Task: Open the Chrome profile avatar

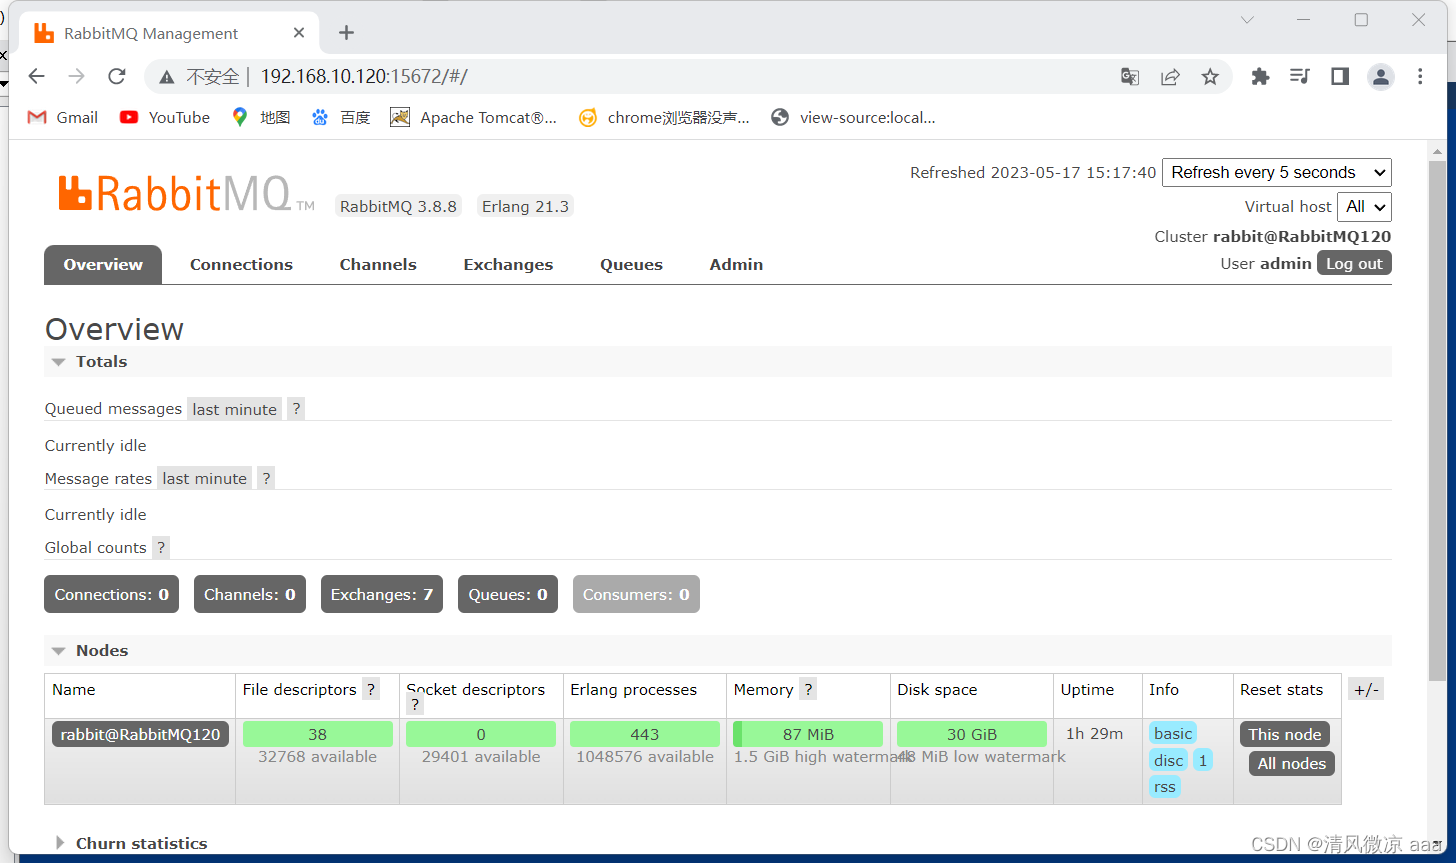Action: [x=1381, y=76]
